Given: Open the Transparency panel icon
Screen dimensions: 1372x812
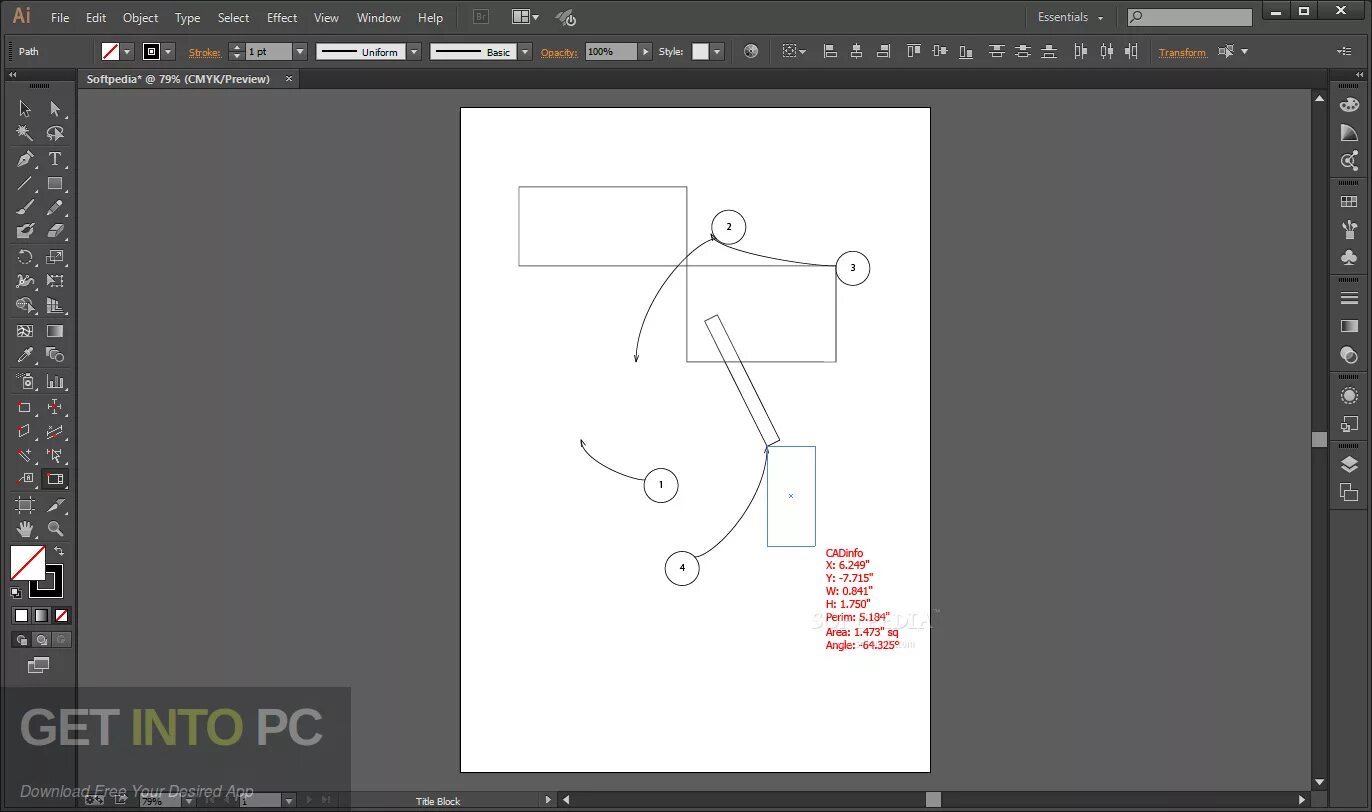Looking at the screenshot, I should pyautogui.click(x=1349, y=354).
